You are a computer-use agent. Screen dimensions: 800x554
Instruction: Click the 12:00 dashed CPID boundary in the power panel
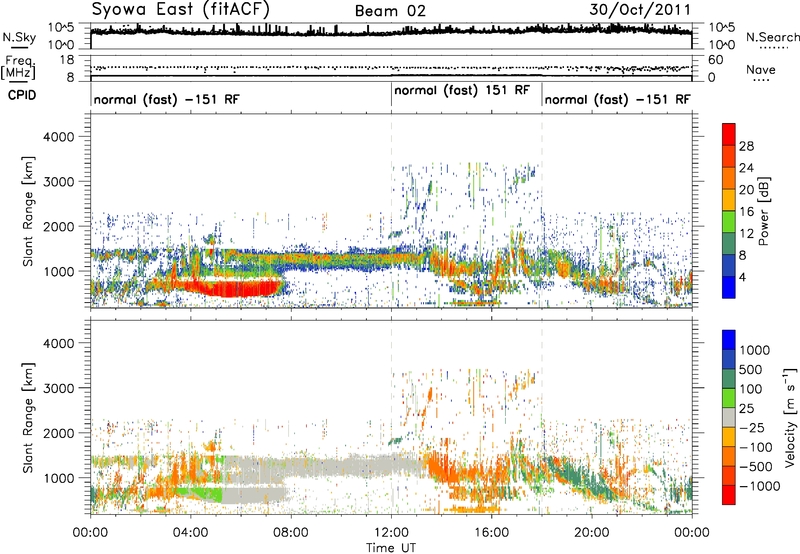[391, 210]
